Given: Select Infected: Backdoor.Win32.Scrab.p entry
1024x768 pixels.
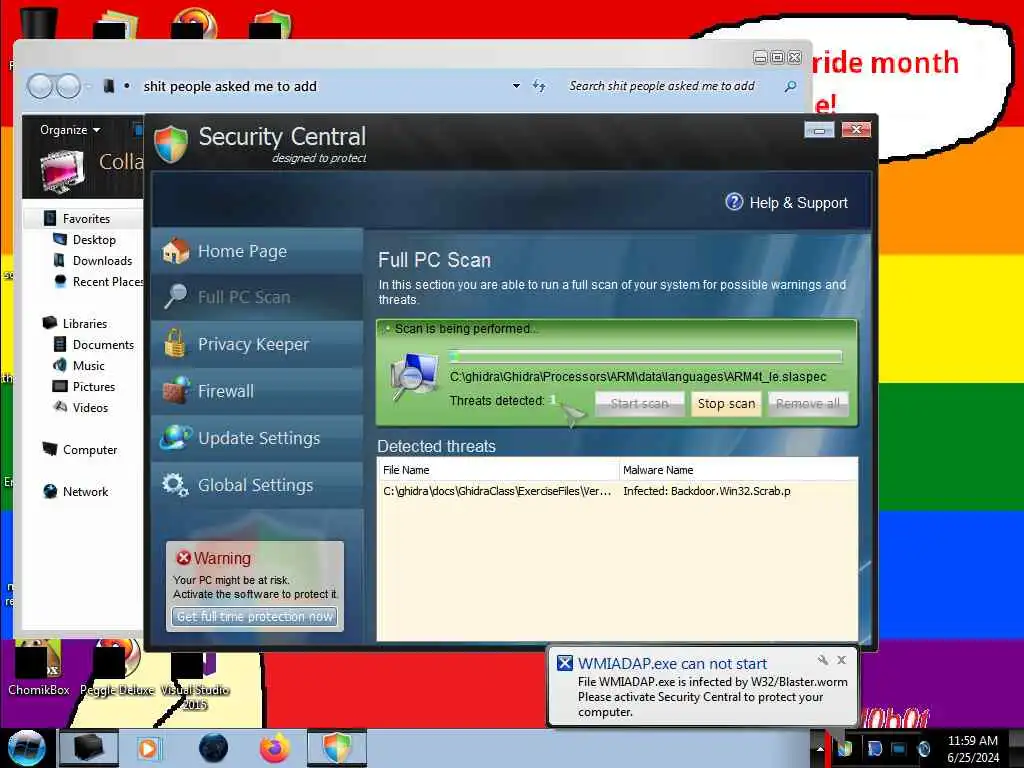Looking at the screenshot, I should click(707, 491).
